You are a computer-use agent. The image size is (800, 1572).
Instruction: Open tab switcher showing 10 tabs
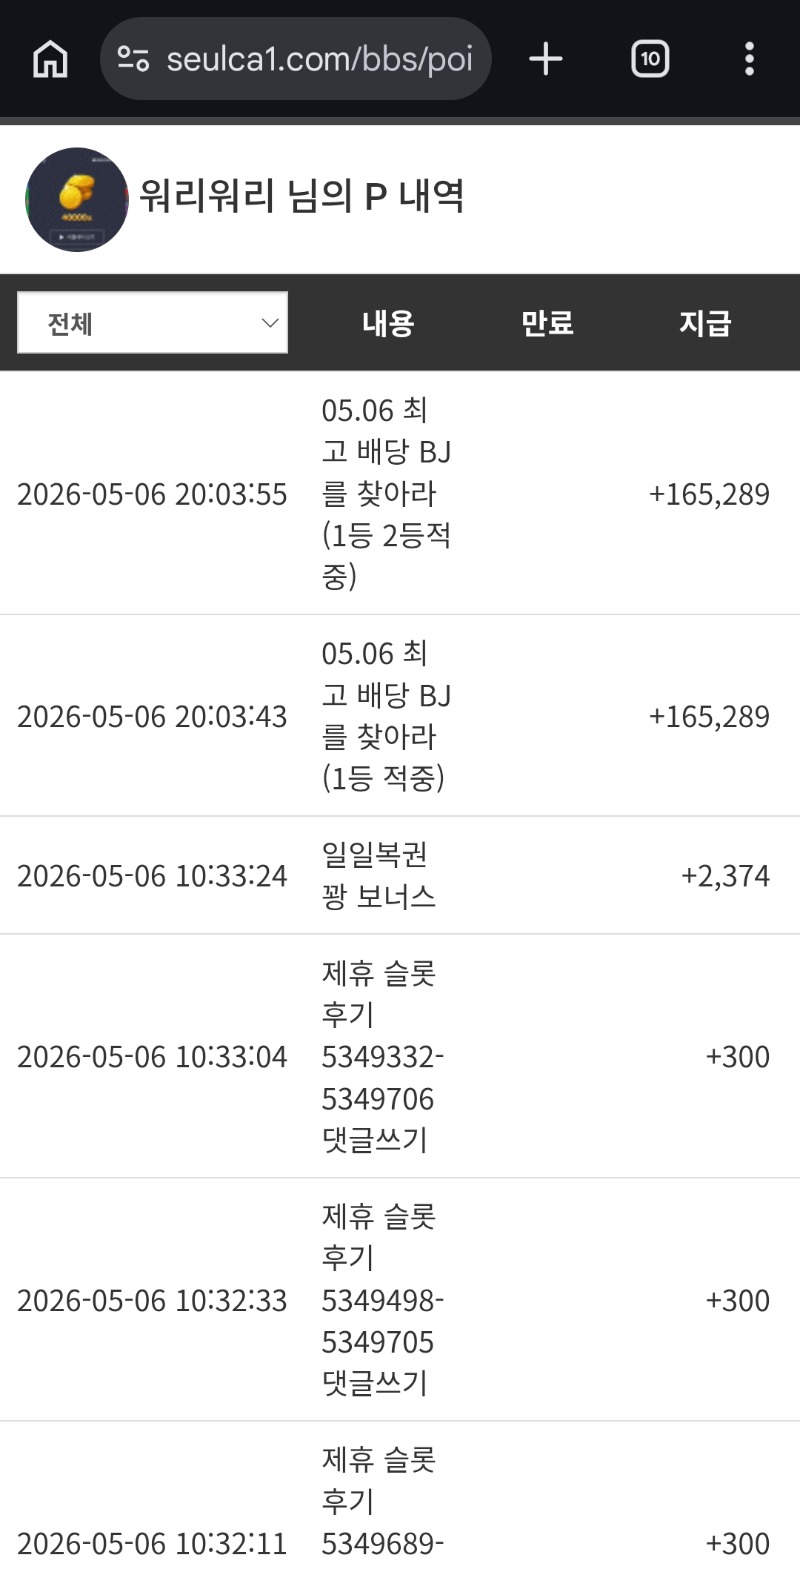[x=650, y=59]
